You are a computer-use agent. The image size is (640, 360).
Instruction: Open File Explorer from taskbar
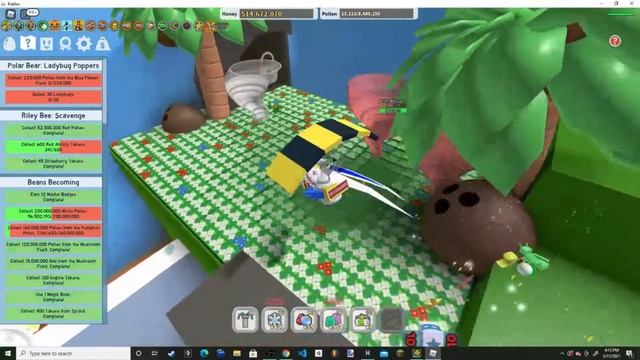[x=237, y=353]
